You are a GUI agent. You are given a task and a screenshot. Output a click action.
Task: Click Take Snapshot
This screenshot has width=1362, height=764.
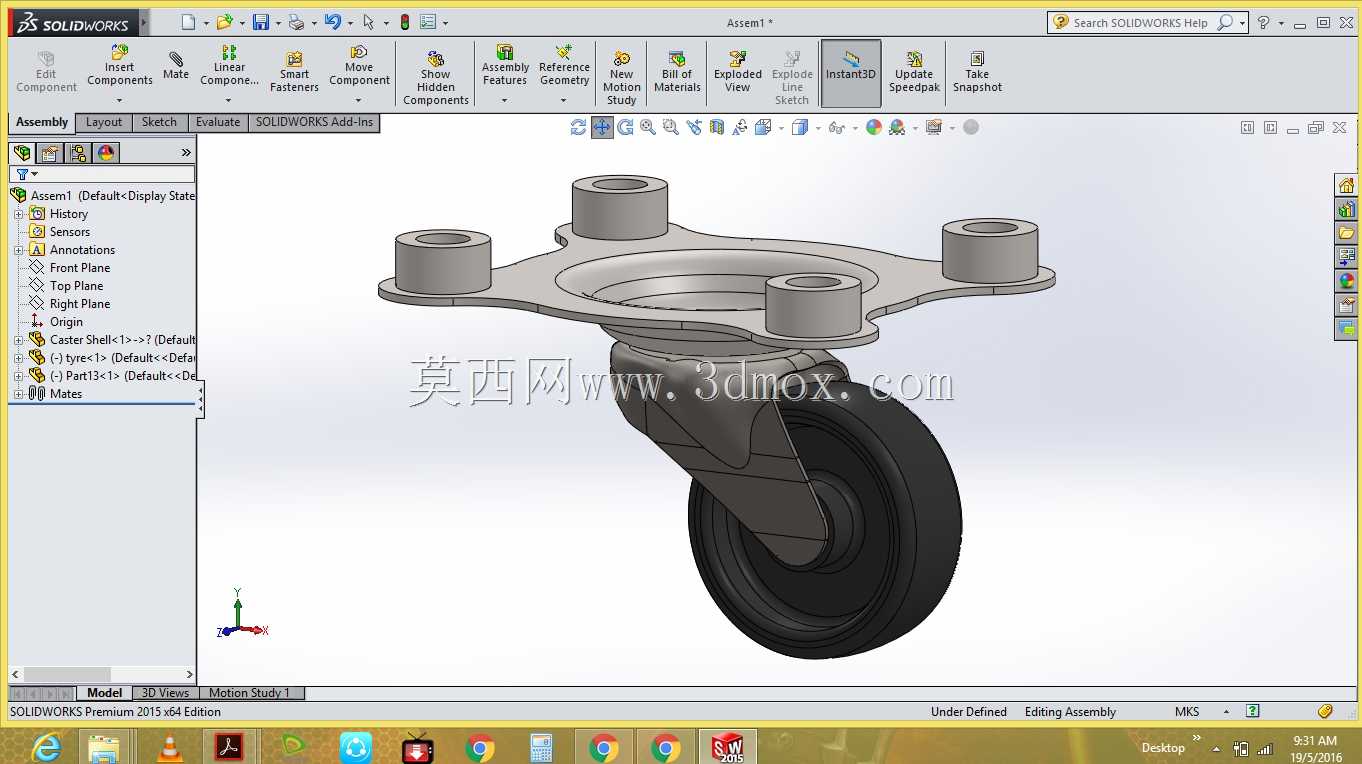pos(977,72)
